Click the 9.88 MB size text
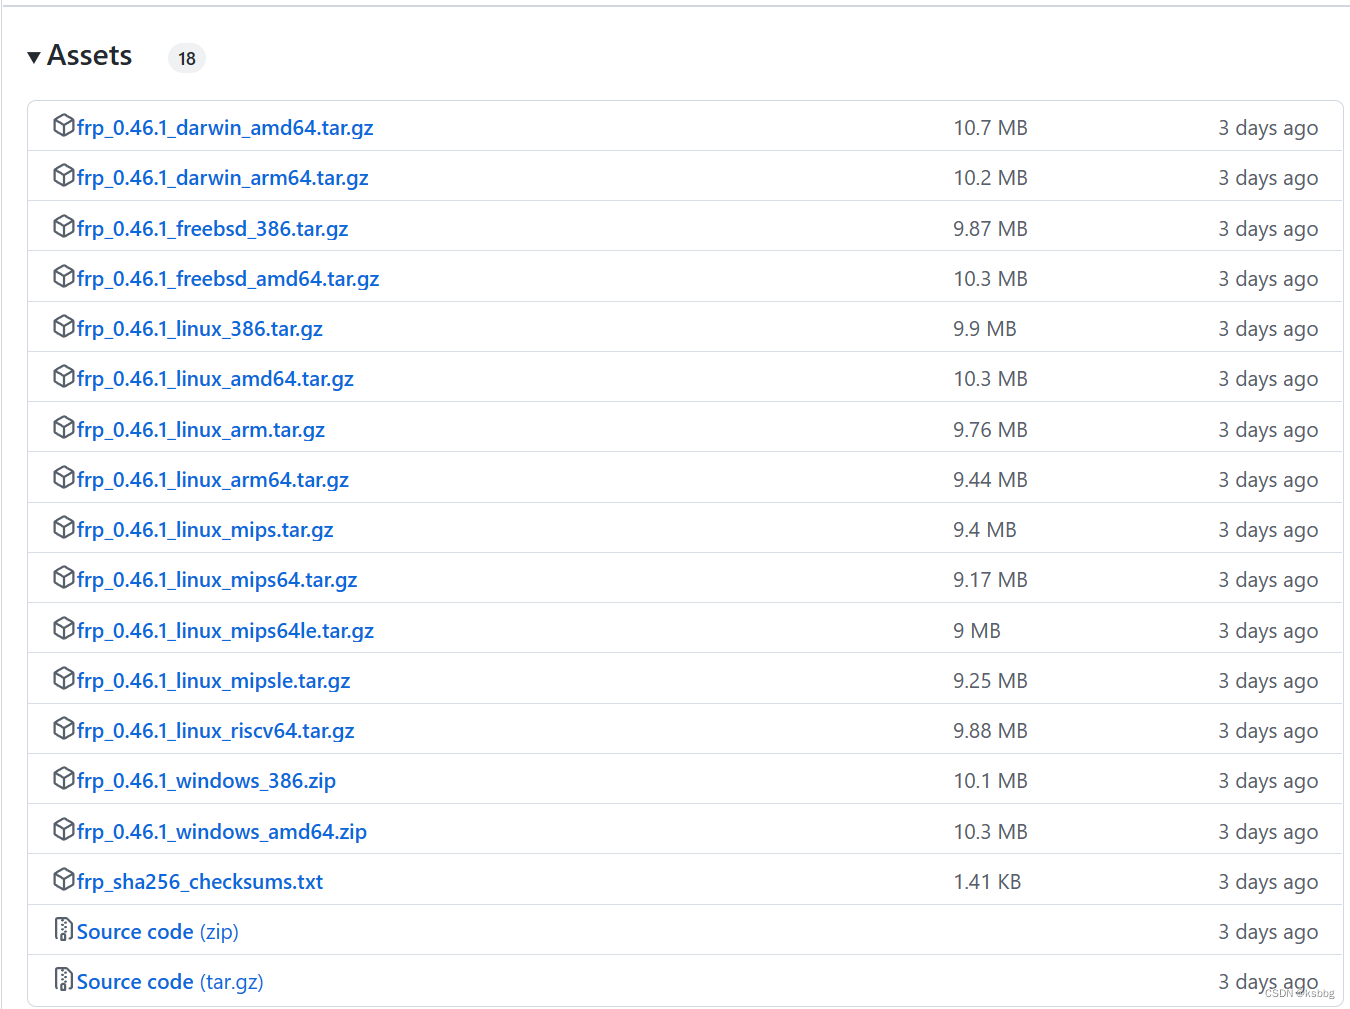 tap(990, 731)
